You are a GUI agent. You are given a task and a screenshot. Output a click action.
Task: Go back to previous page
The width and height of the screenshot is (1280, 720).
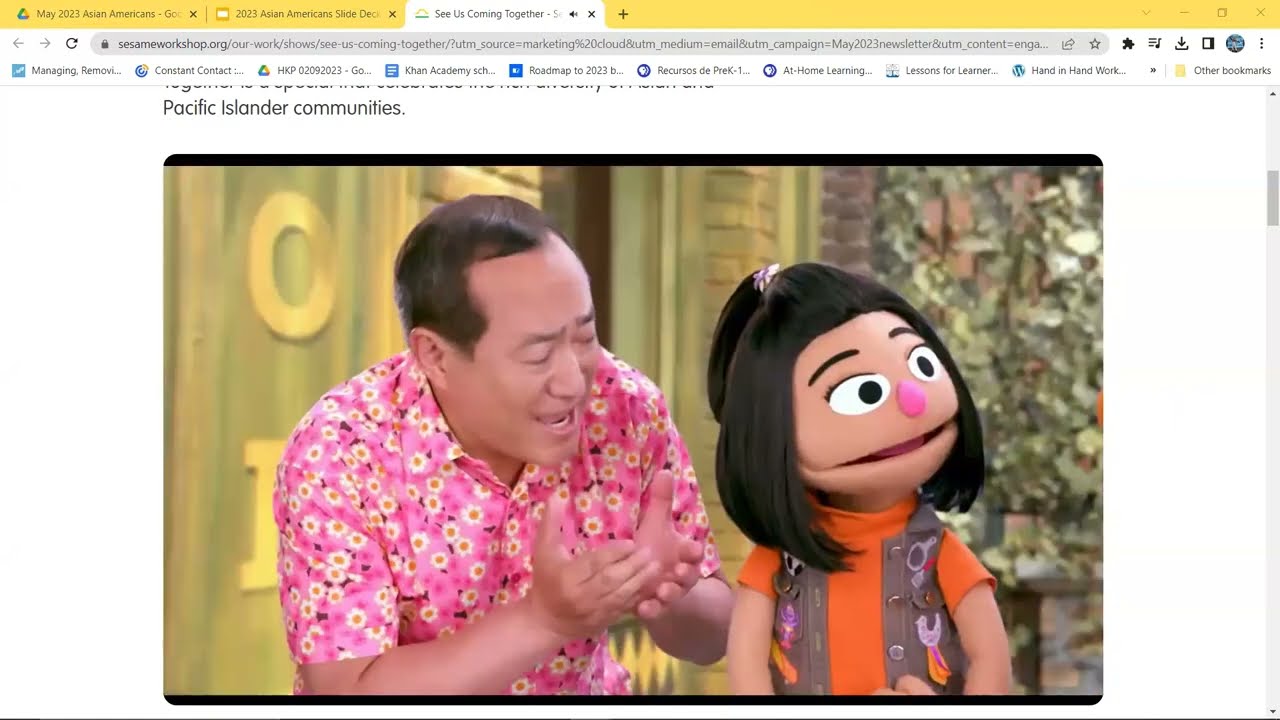(18, 44)
